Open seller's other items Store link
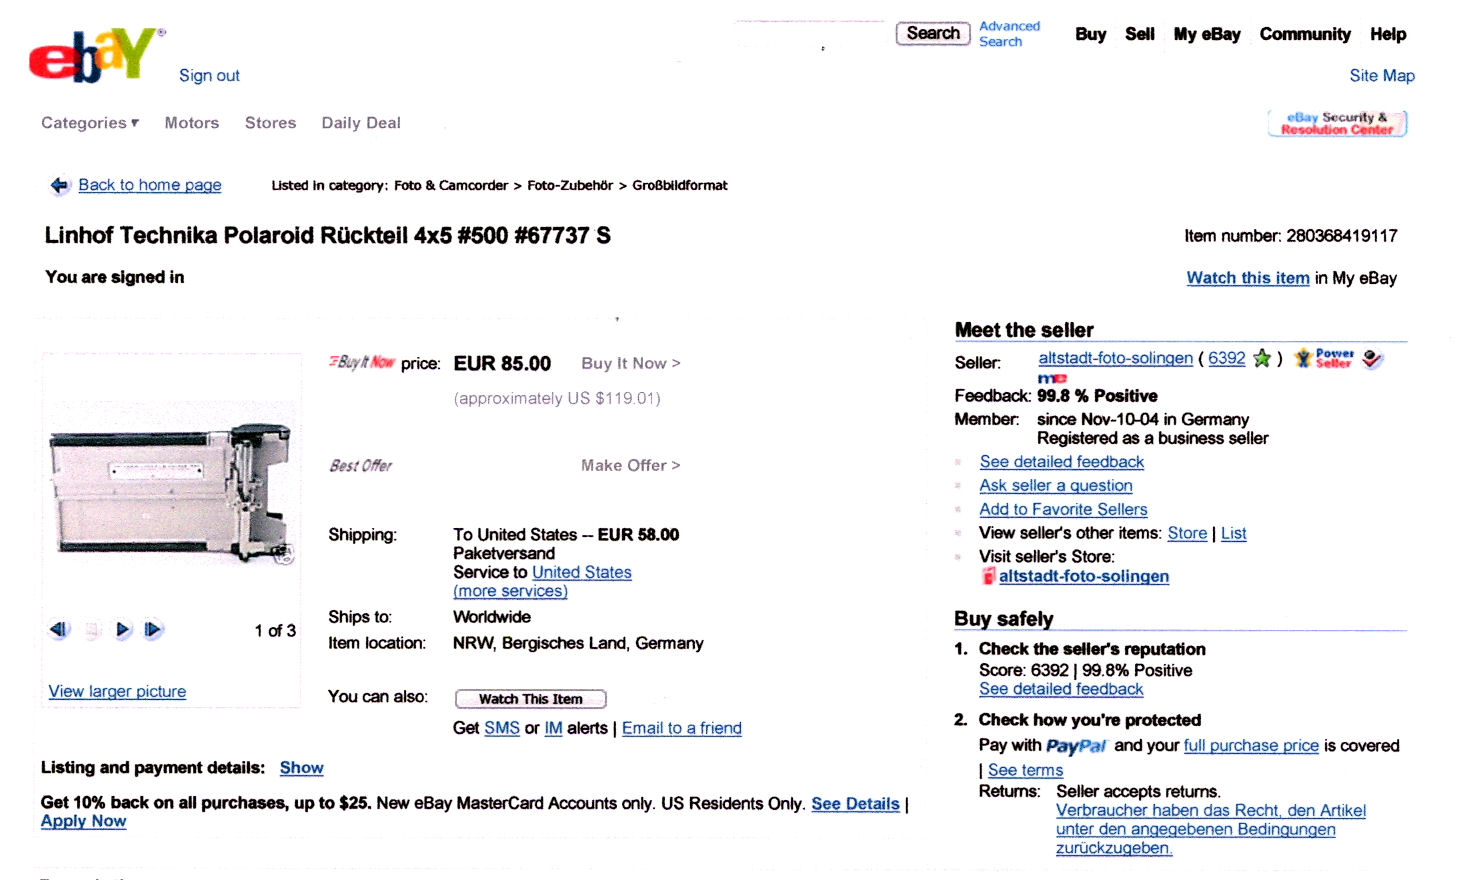Viewport: 1470px width, 880px height. click(1187, 534)
